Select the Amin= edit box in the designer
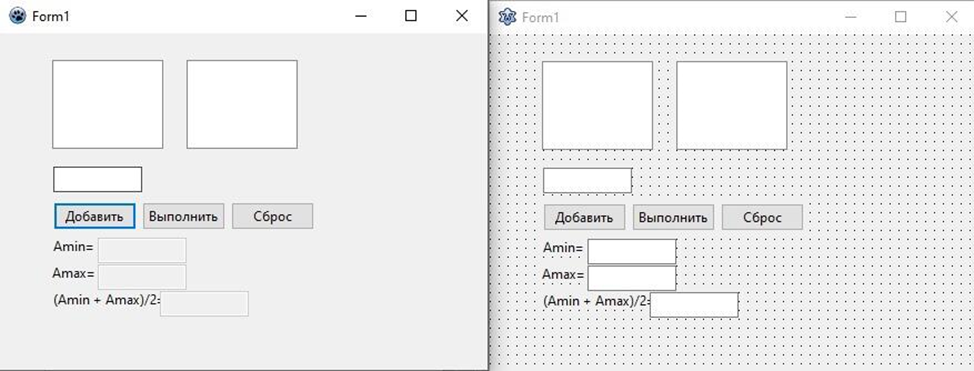The height and width of the screenshot is (371, 974). click(x=632, y=252)
